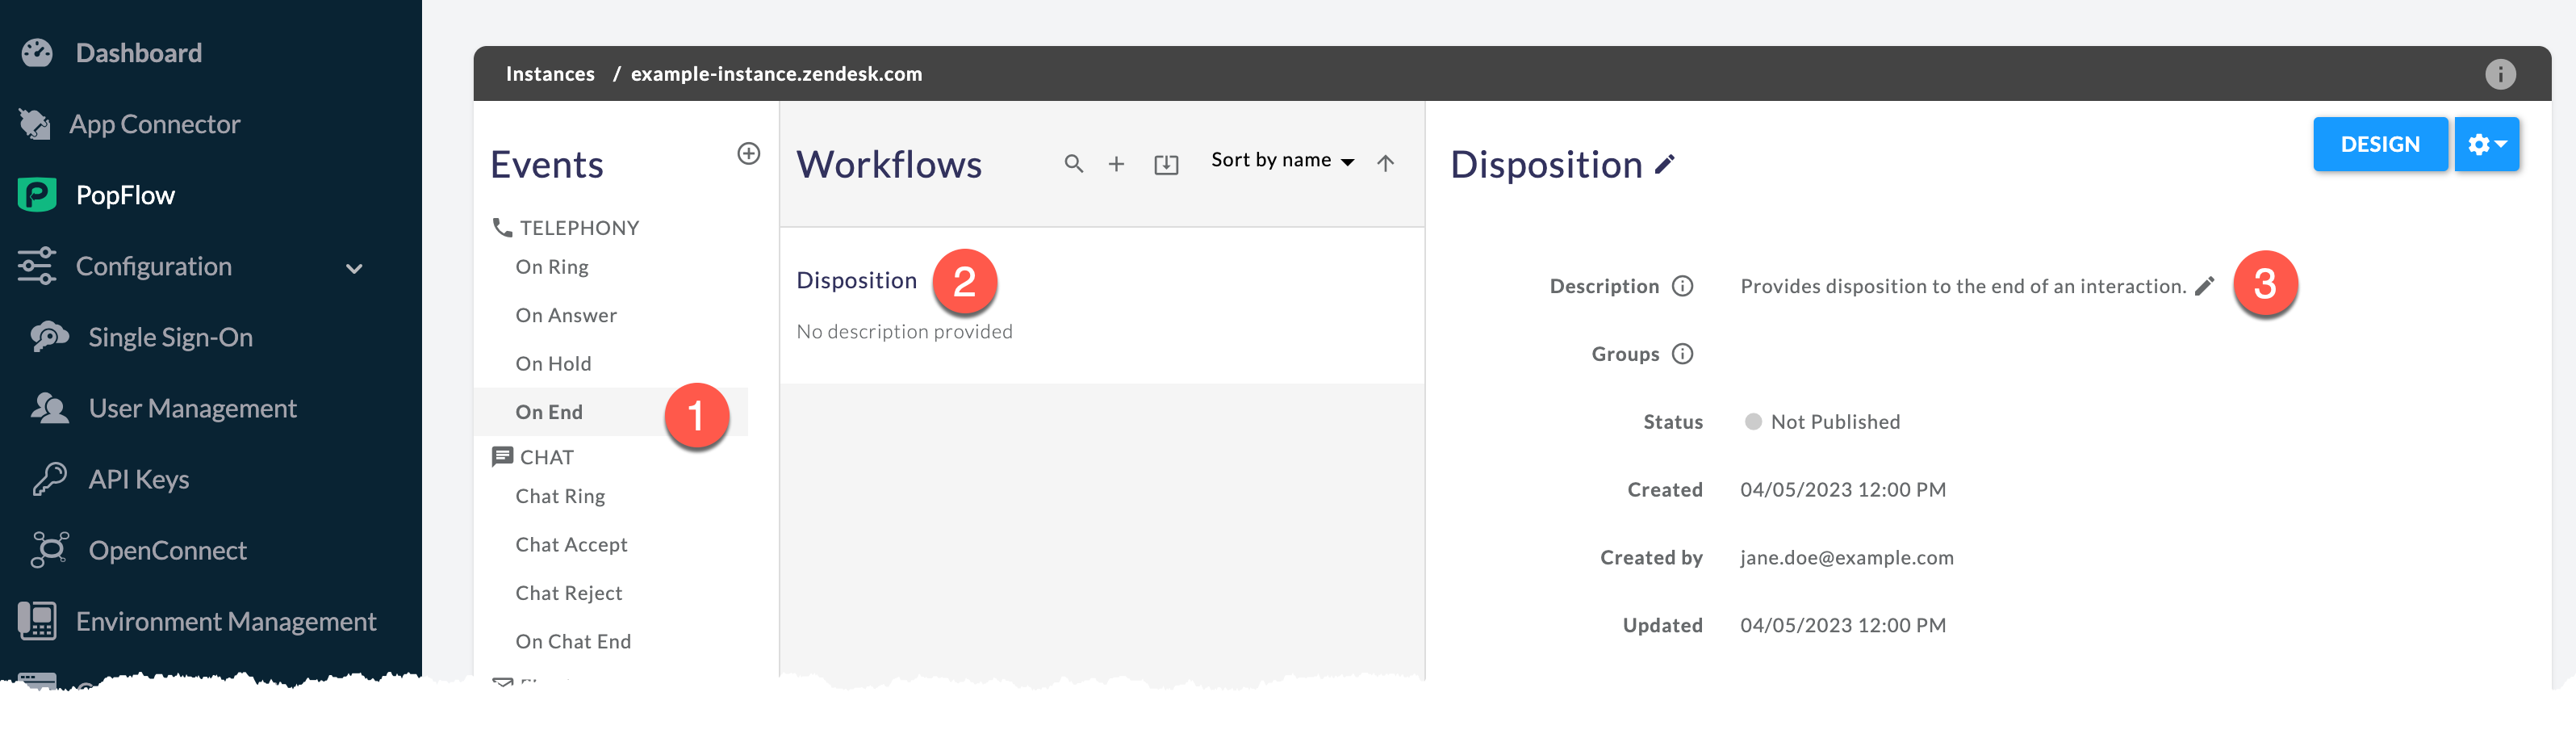Select the On Ring event

pyautogui.click(x=552, y=267)
